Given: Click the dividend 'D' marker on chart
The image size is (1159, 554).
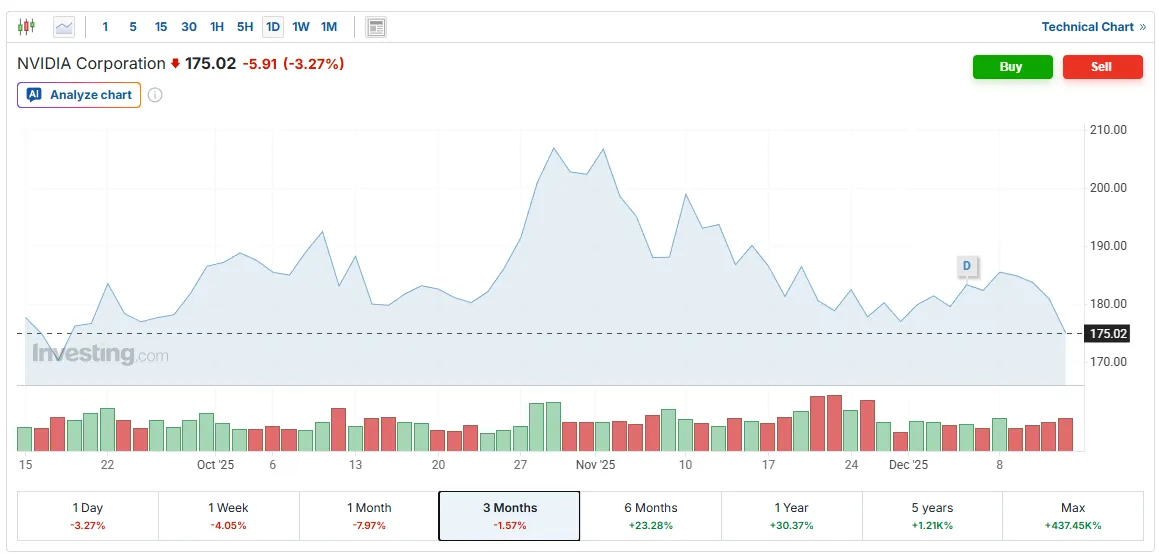Looking at the screenshot, I should [966, 266].
